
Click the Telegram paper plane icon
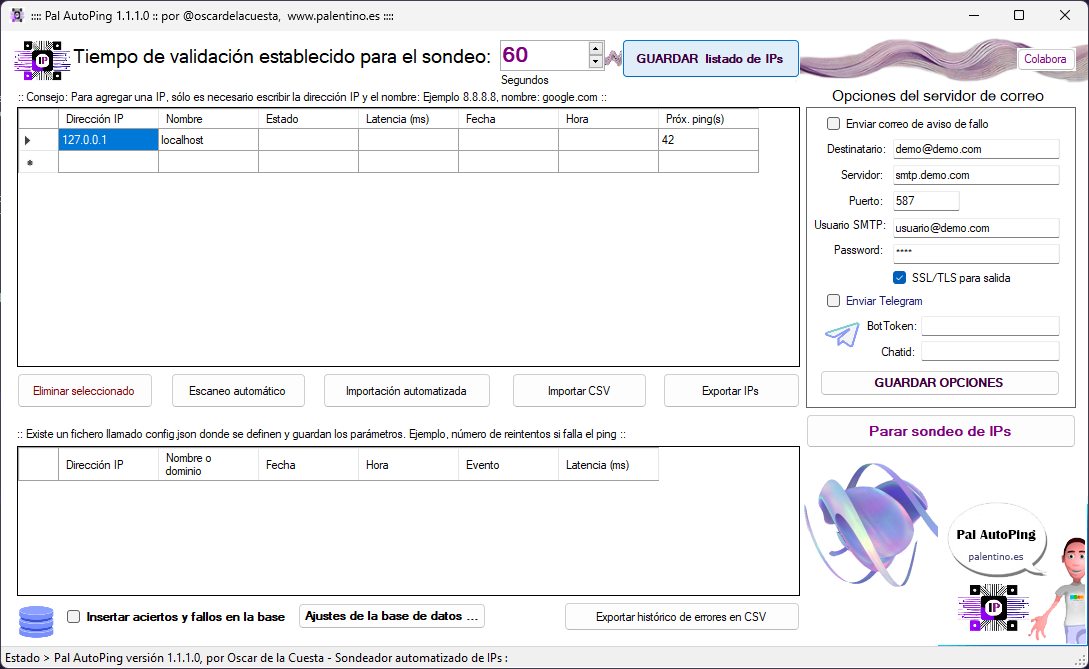[x=842, y=335]
